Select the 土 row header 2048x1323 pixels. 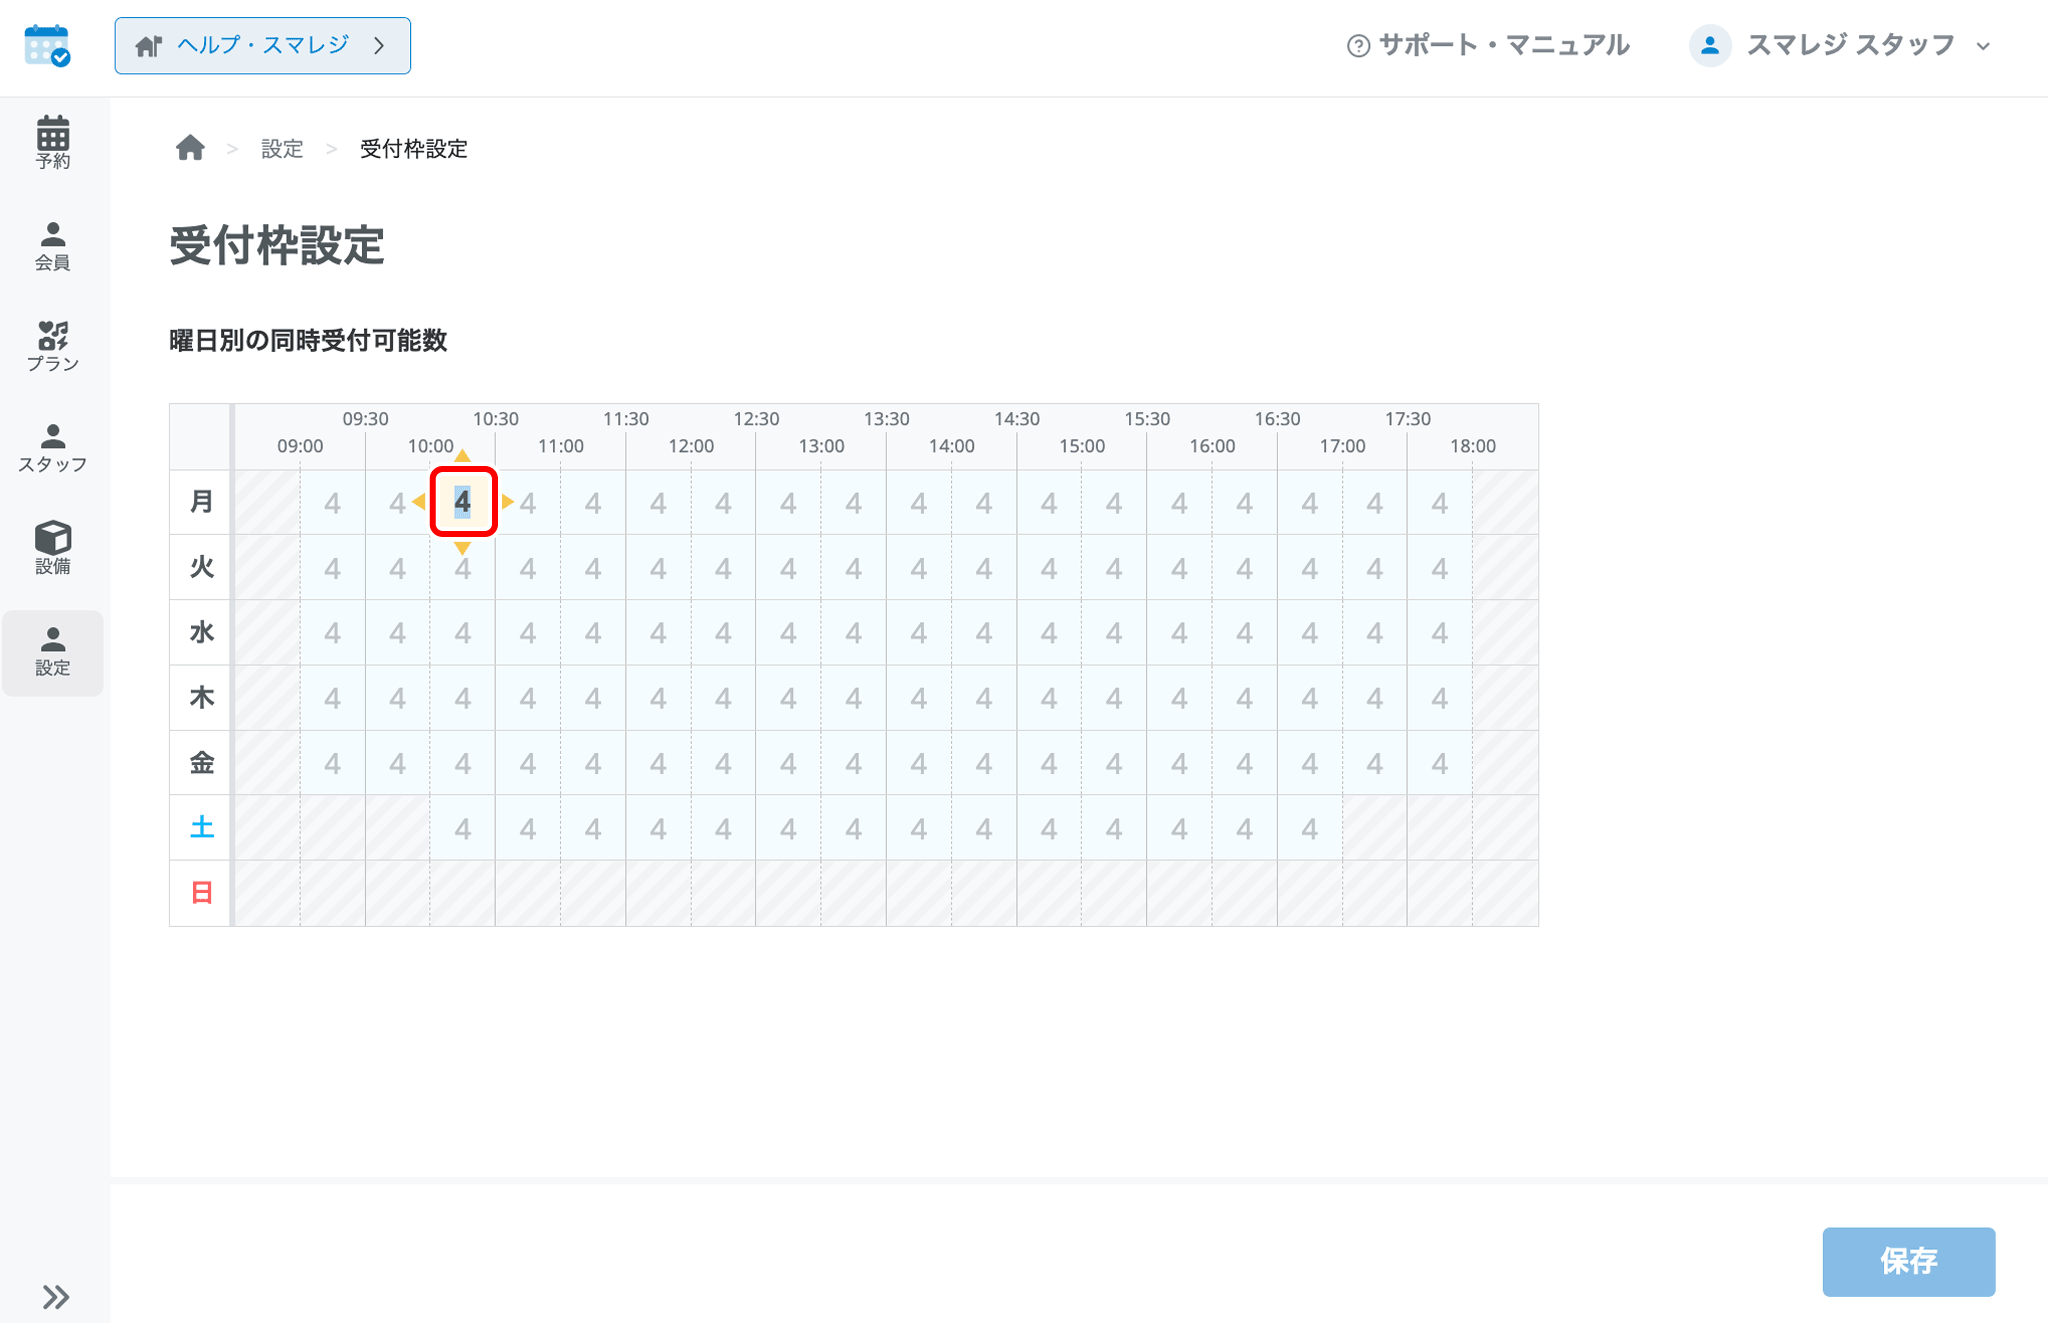coord(201,828)
